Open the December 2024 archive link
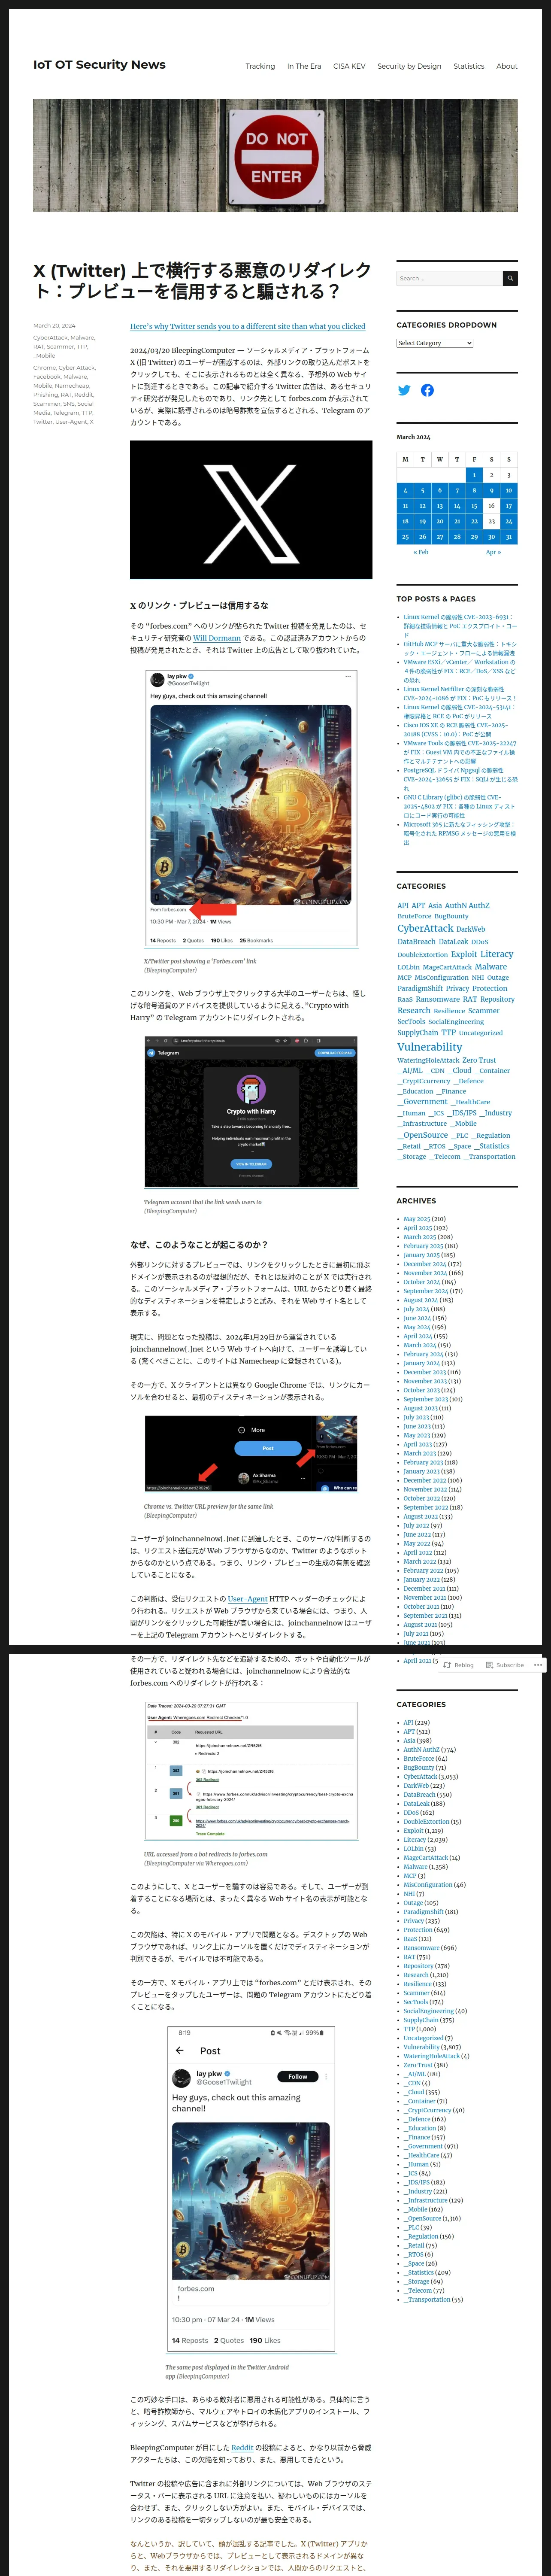This screenshot has width=551, height=2576. point(425,1264)
